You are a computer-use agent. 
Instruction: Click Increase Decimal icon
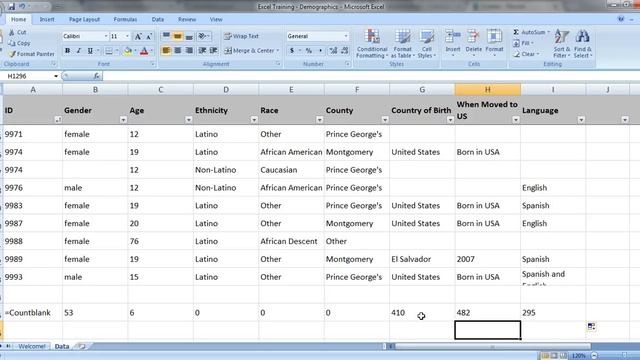(333, 51)
